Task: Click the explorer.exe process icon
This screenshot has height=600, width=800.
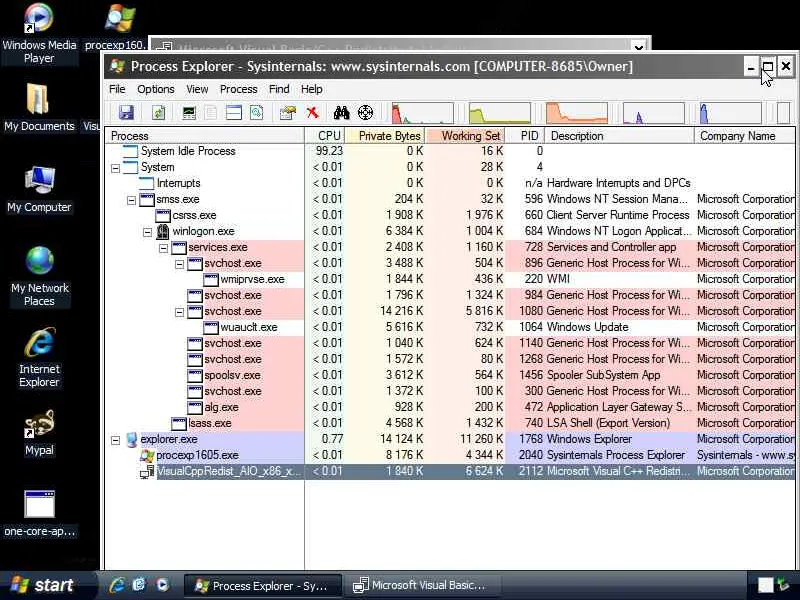Action: [x=131, y=439]
